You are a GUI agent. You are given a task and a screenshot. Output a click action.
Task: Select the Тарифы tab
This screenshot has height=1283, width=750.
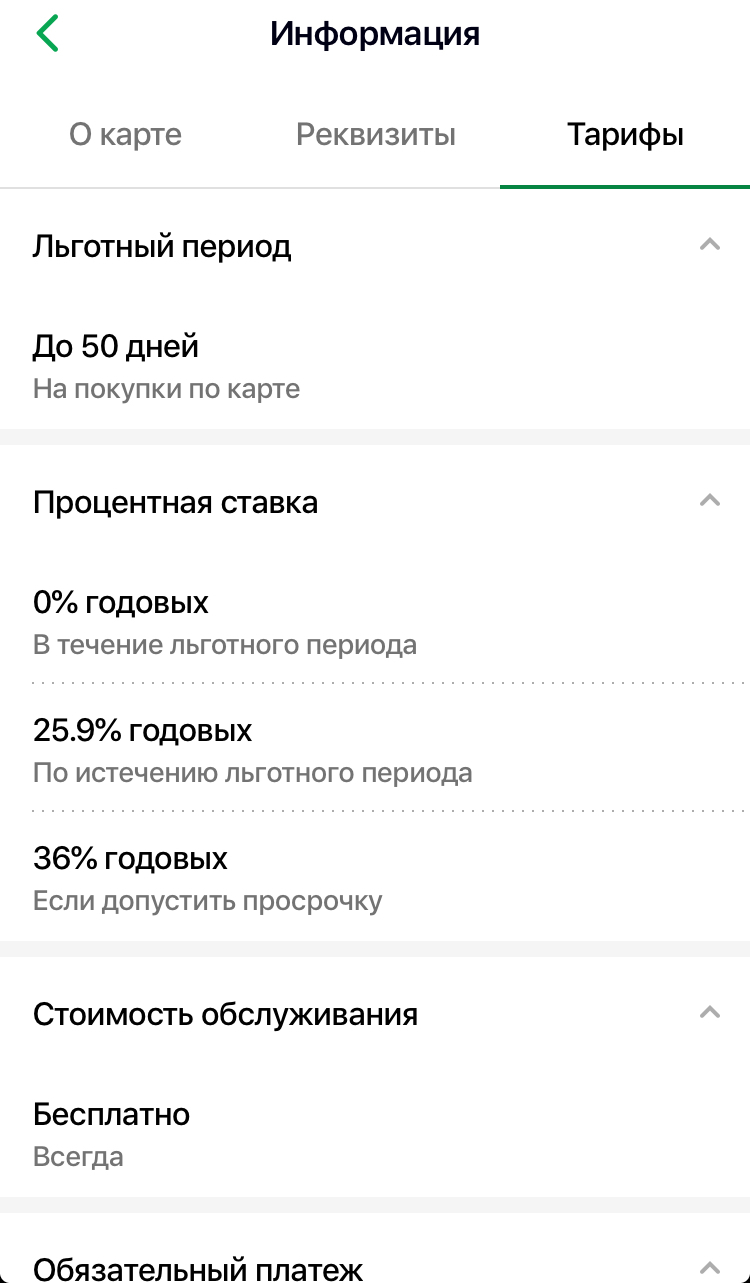625,134
